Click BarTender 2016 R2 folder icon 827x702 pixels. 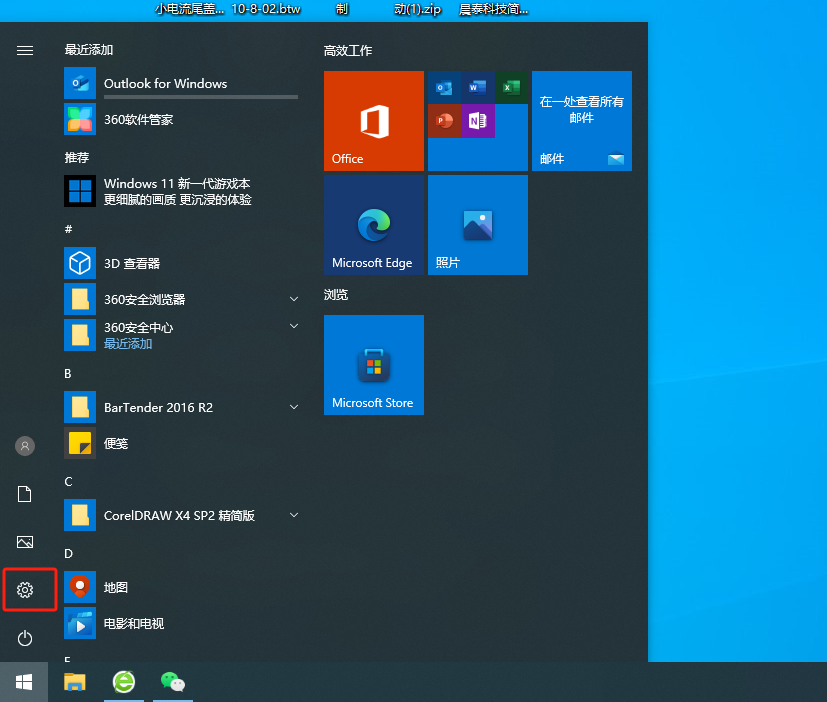(80, 407)
